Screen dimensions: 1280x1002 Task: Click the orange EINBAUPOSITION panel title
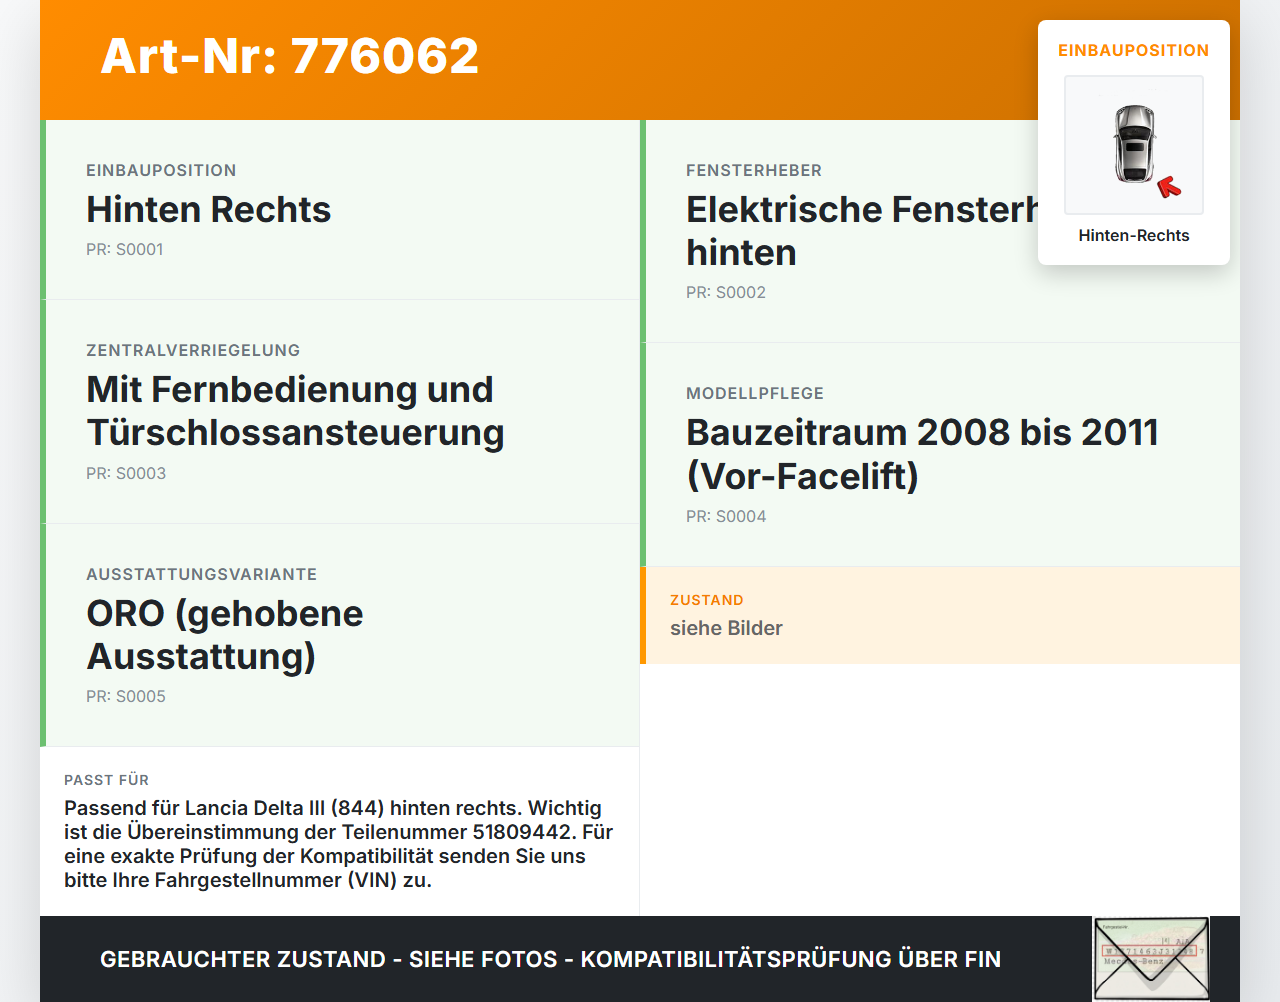[x=1134, y=50]
